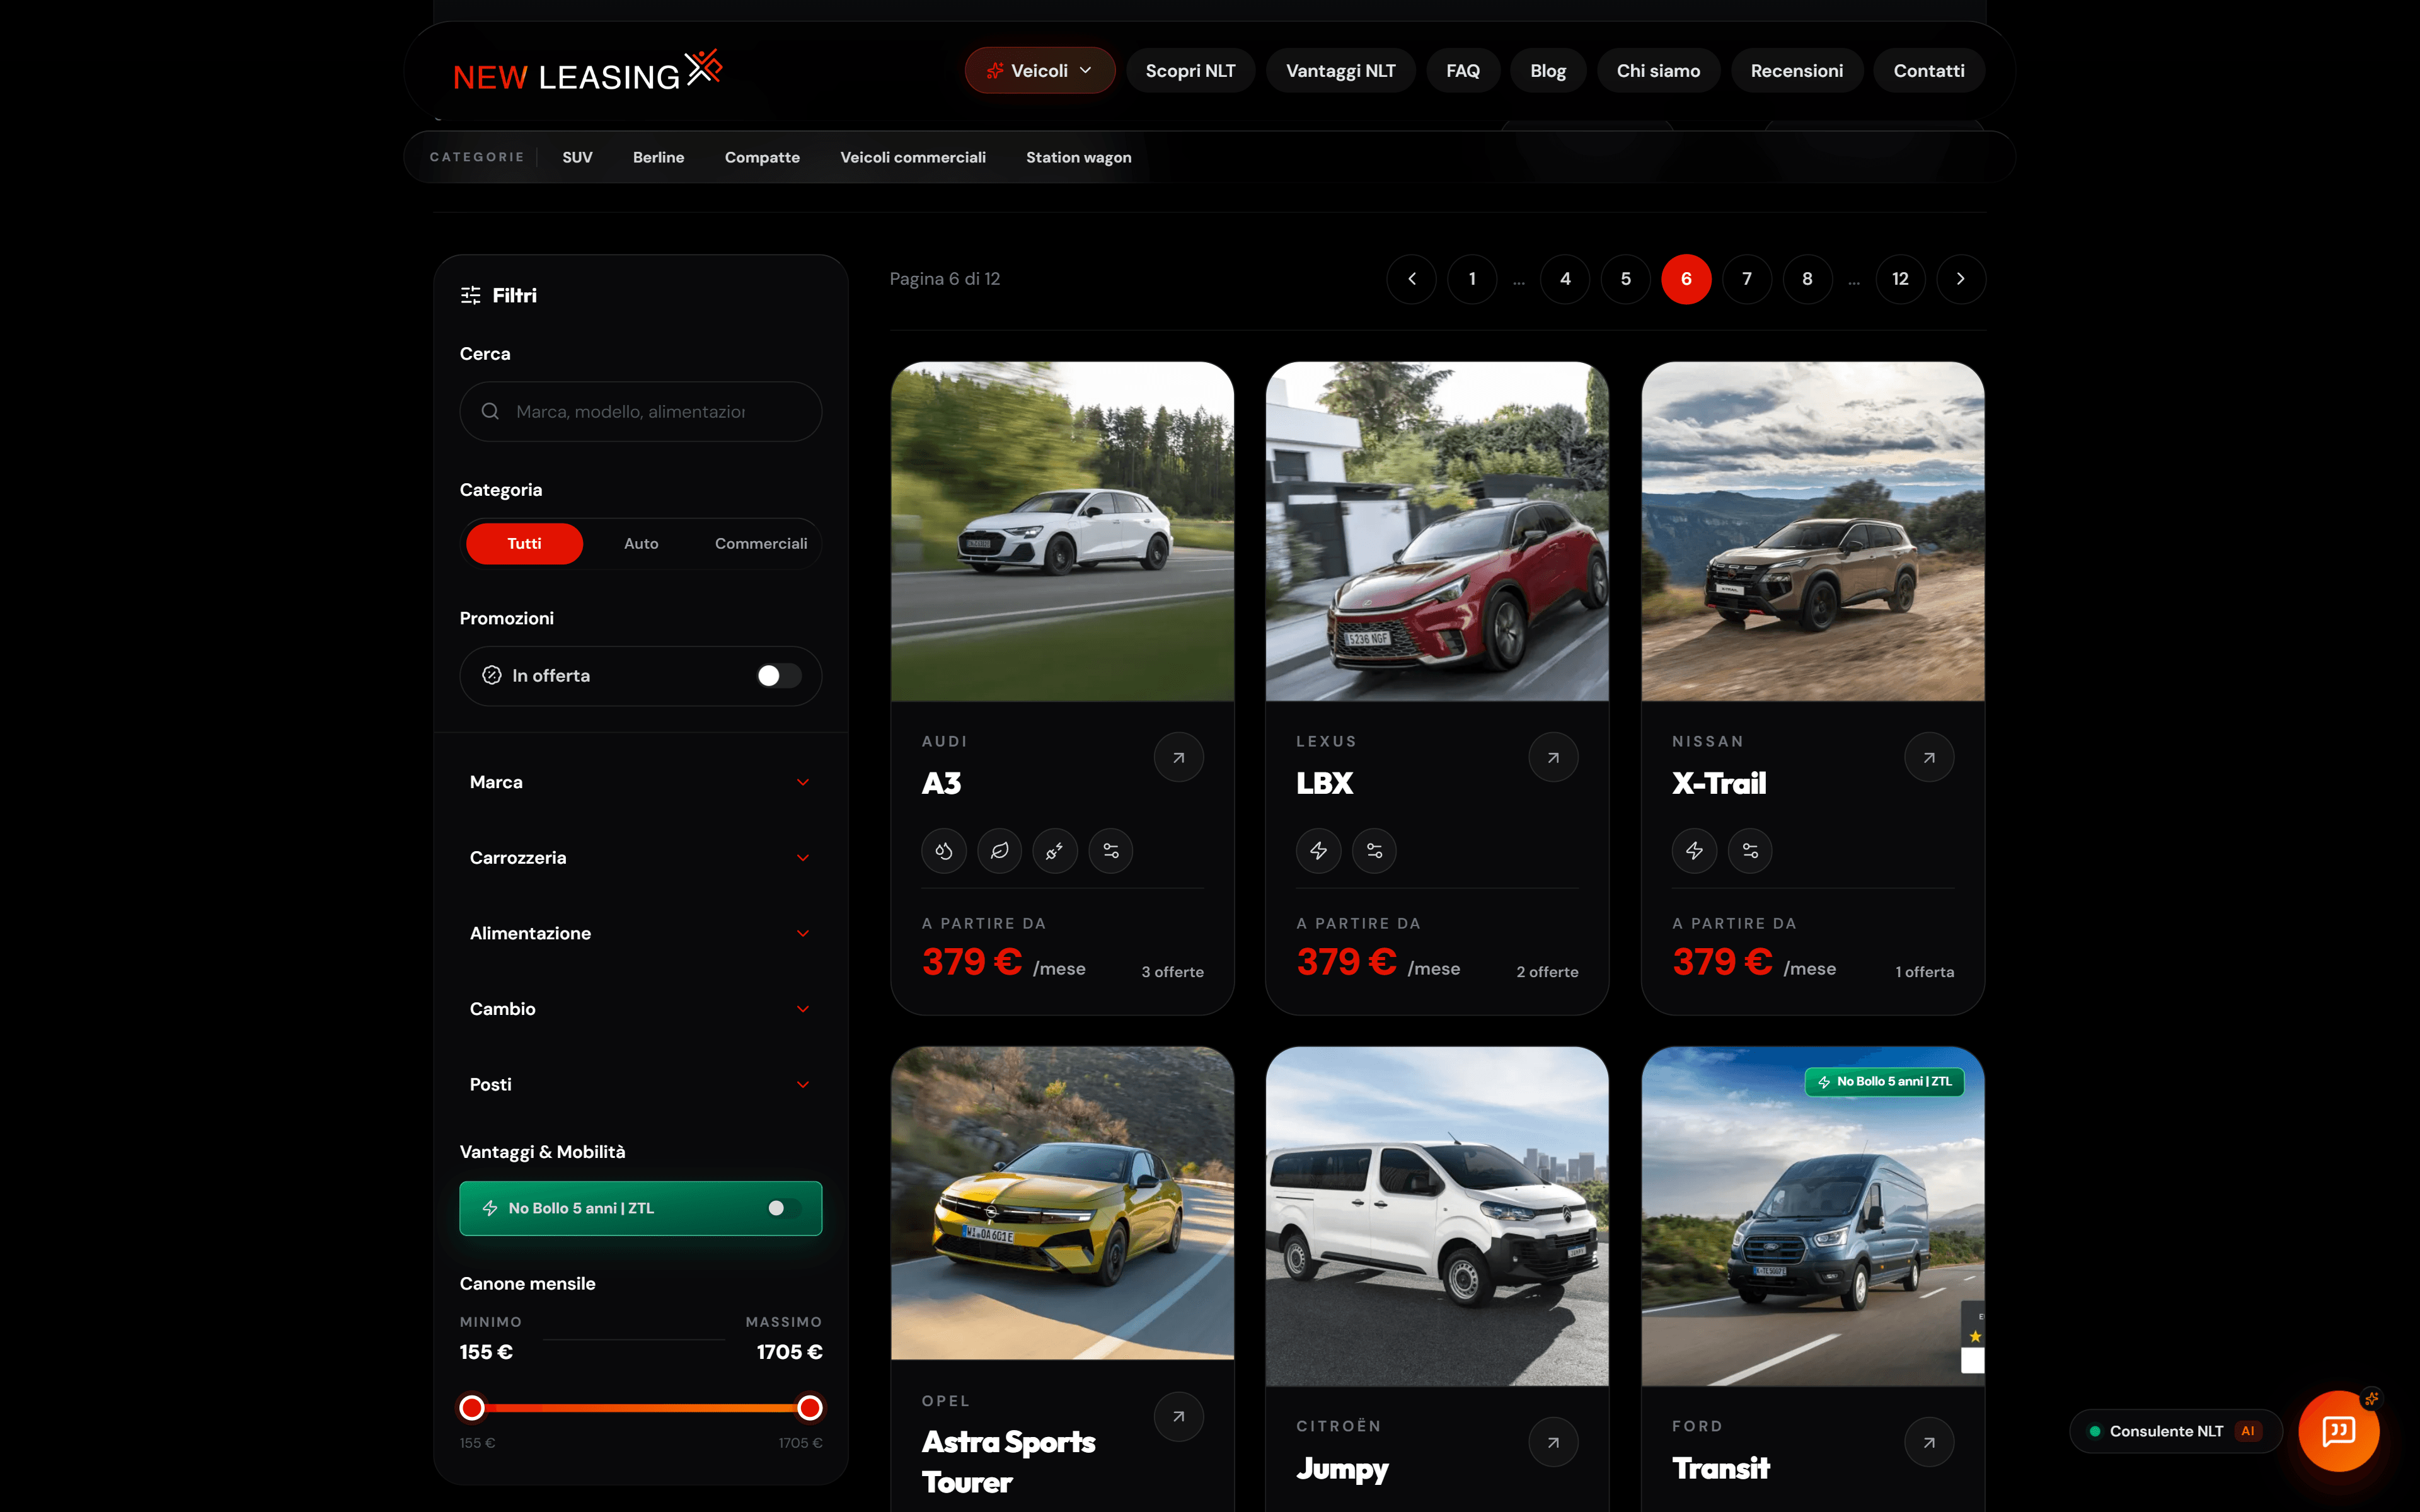Screen dimensions: 2420x1512
Task: Click the Filtri sliders icon
Action: 470,295
